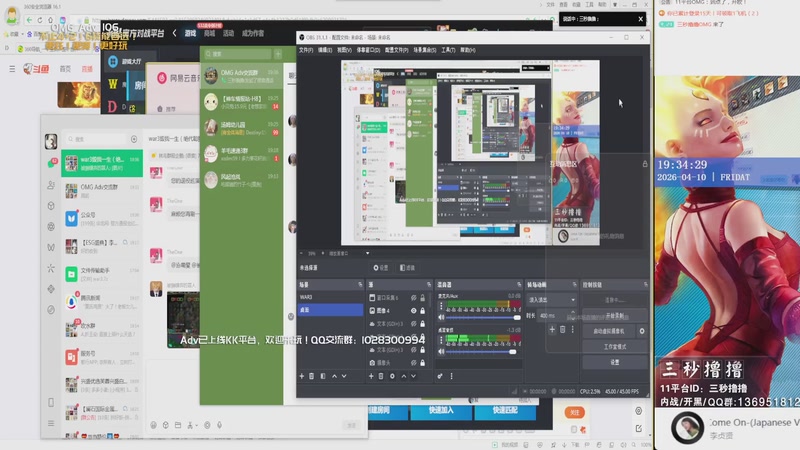This screenshot has width=800, height=450.
Task: Open the preview scaling dropdown in OBS
Action: tap(367, 253)
